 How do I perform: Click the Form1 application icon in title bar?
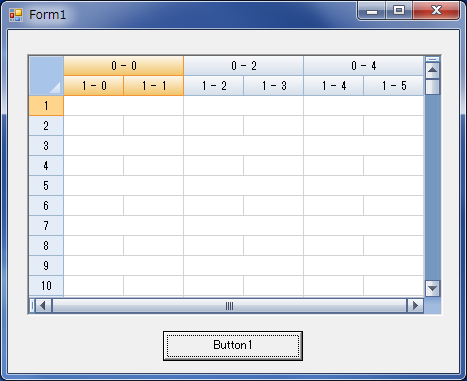pos(16,15)
